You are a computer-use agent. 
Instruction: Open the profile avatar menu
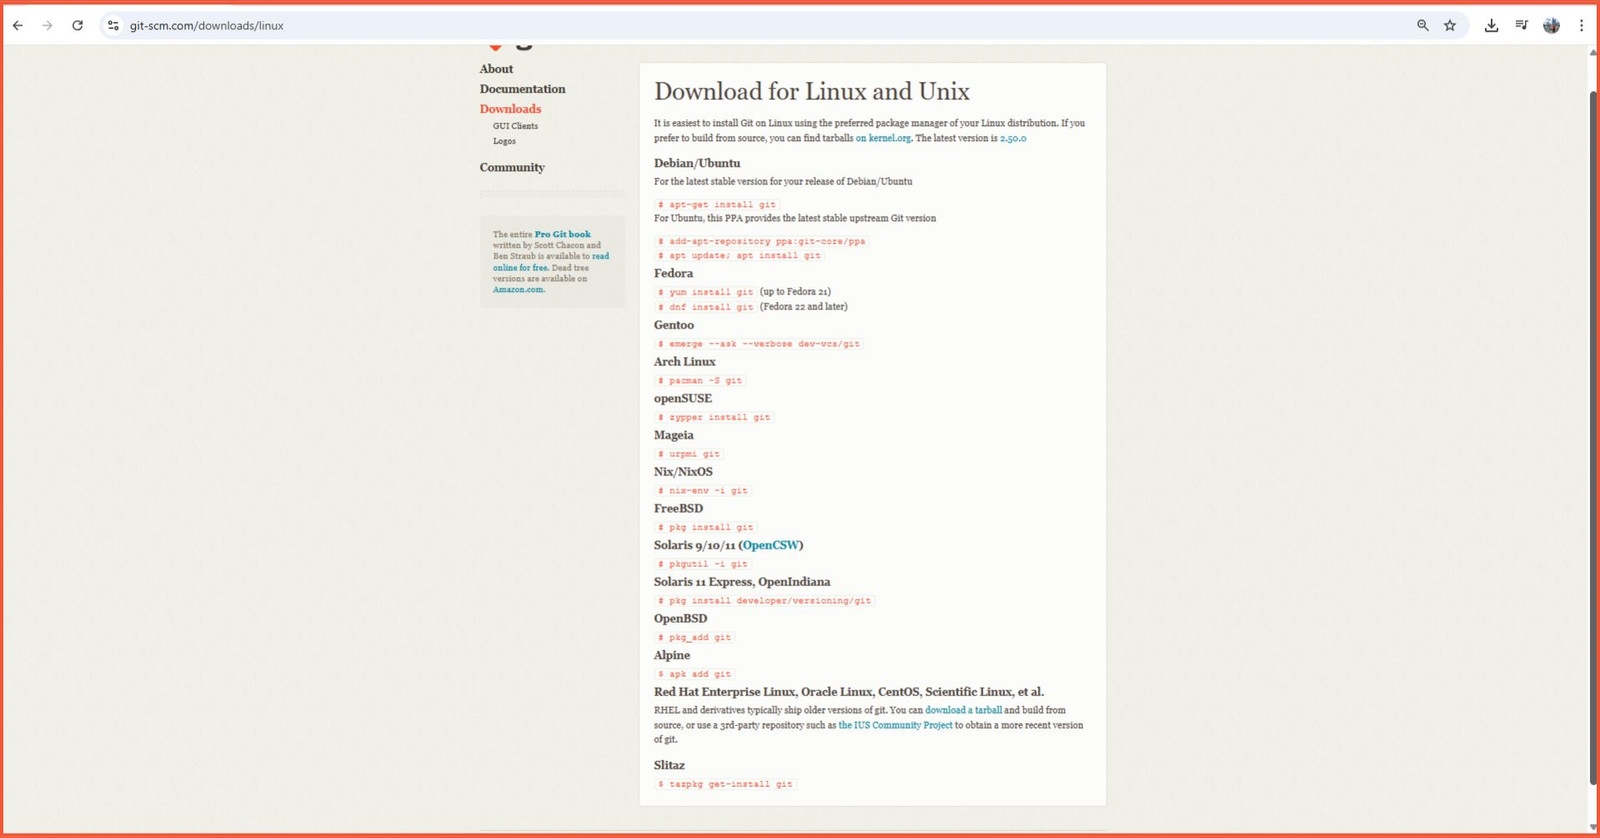click(1551, 26)
